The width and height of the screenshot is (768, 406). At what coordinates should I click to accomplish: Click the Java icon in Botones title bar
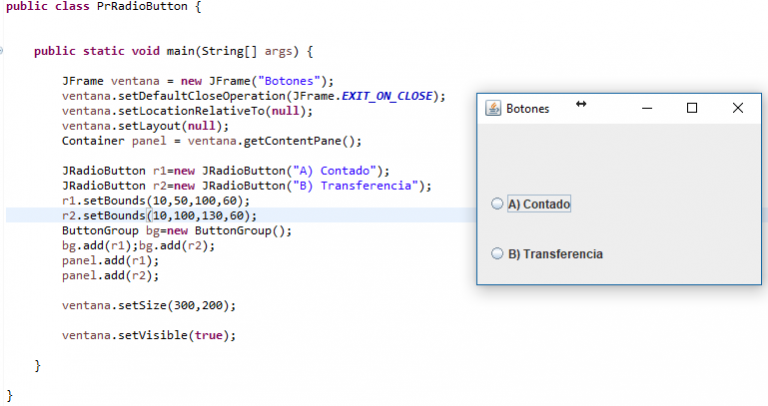click(492, 108)
